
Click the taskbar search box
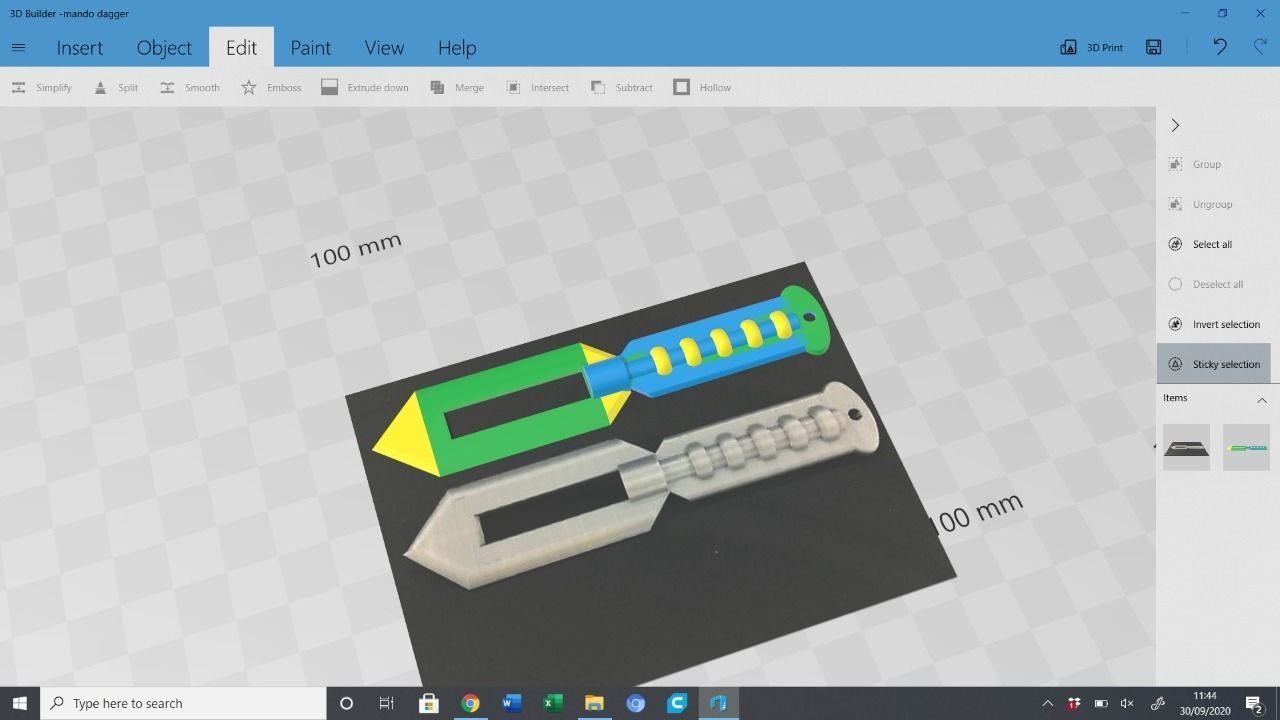pos(183,703)
